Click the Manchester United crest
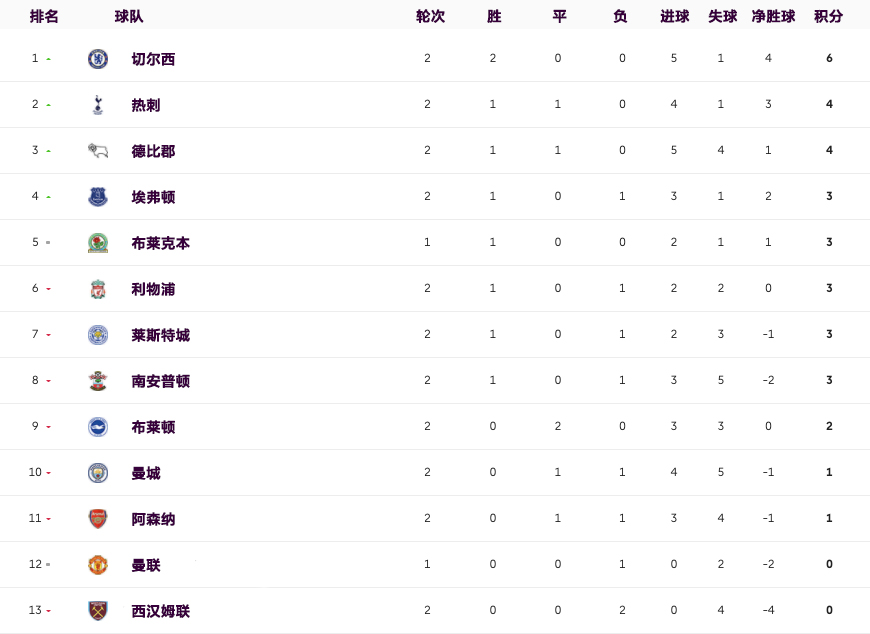The width and height of the screenshot is (870, 634). click(x=98, y=565)
